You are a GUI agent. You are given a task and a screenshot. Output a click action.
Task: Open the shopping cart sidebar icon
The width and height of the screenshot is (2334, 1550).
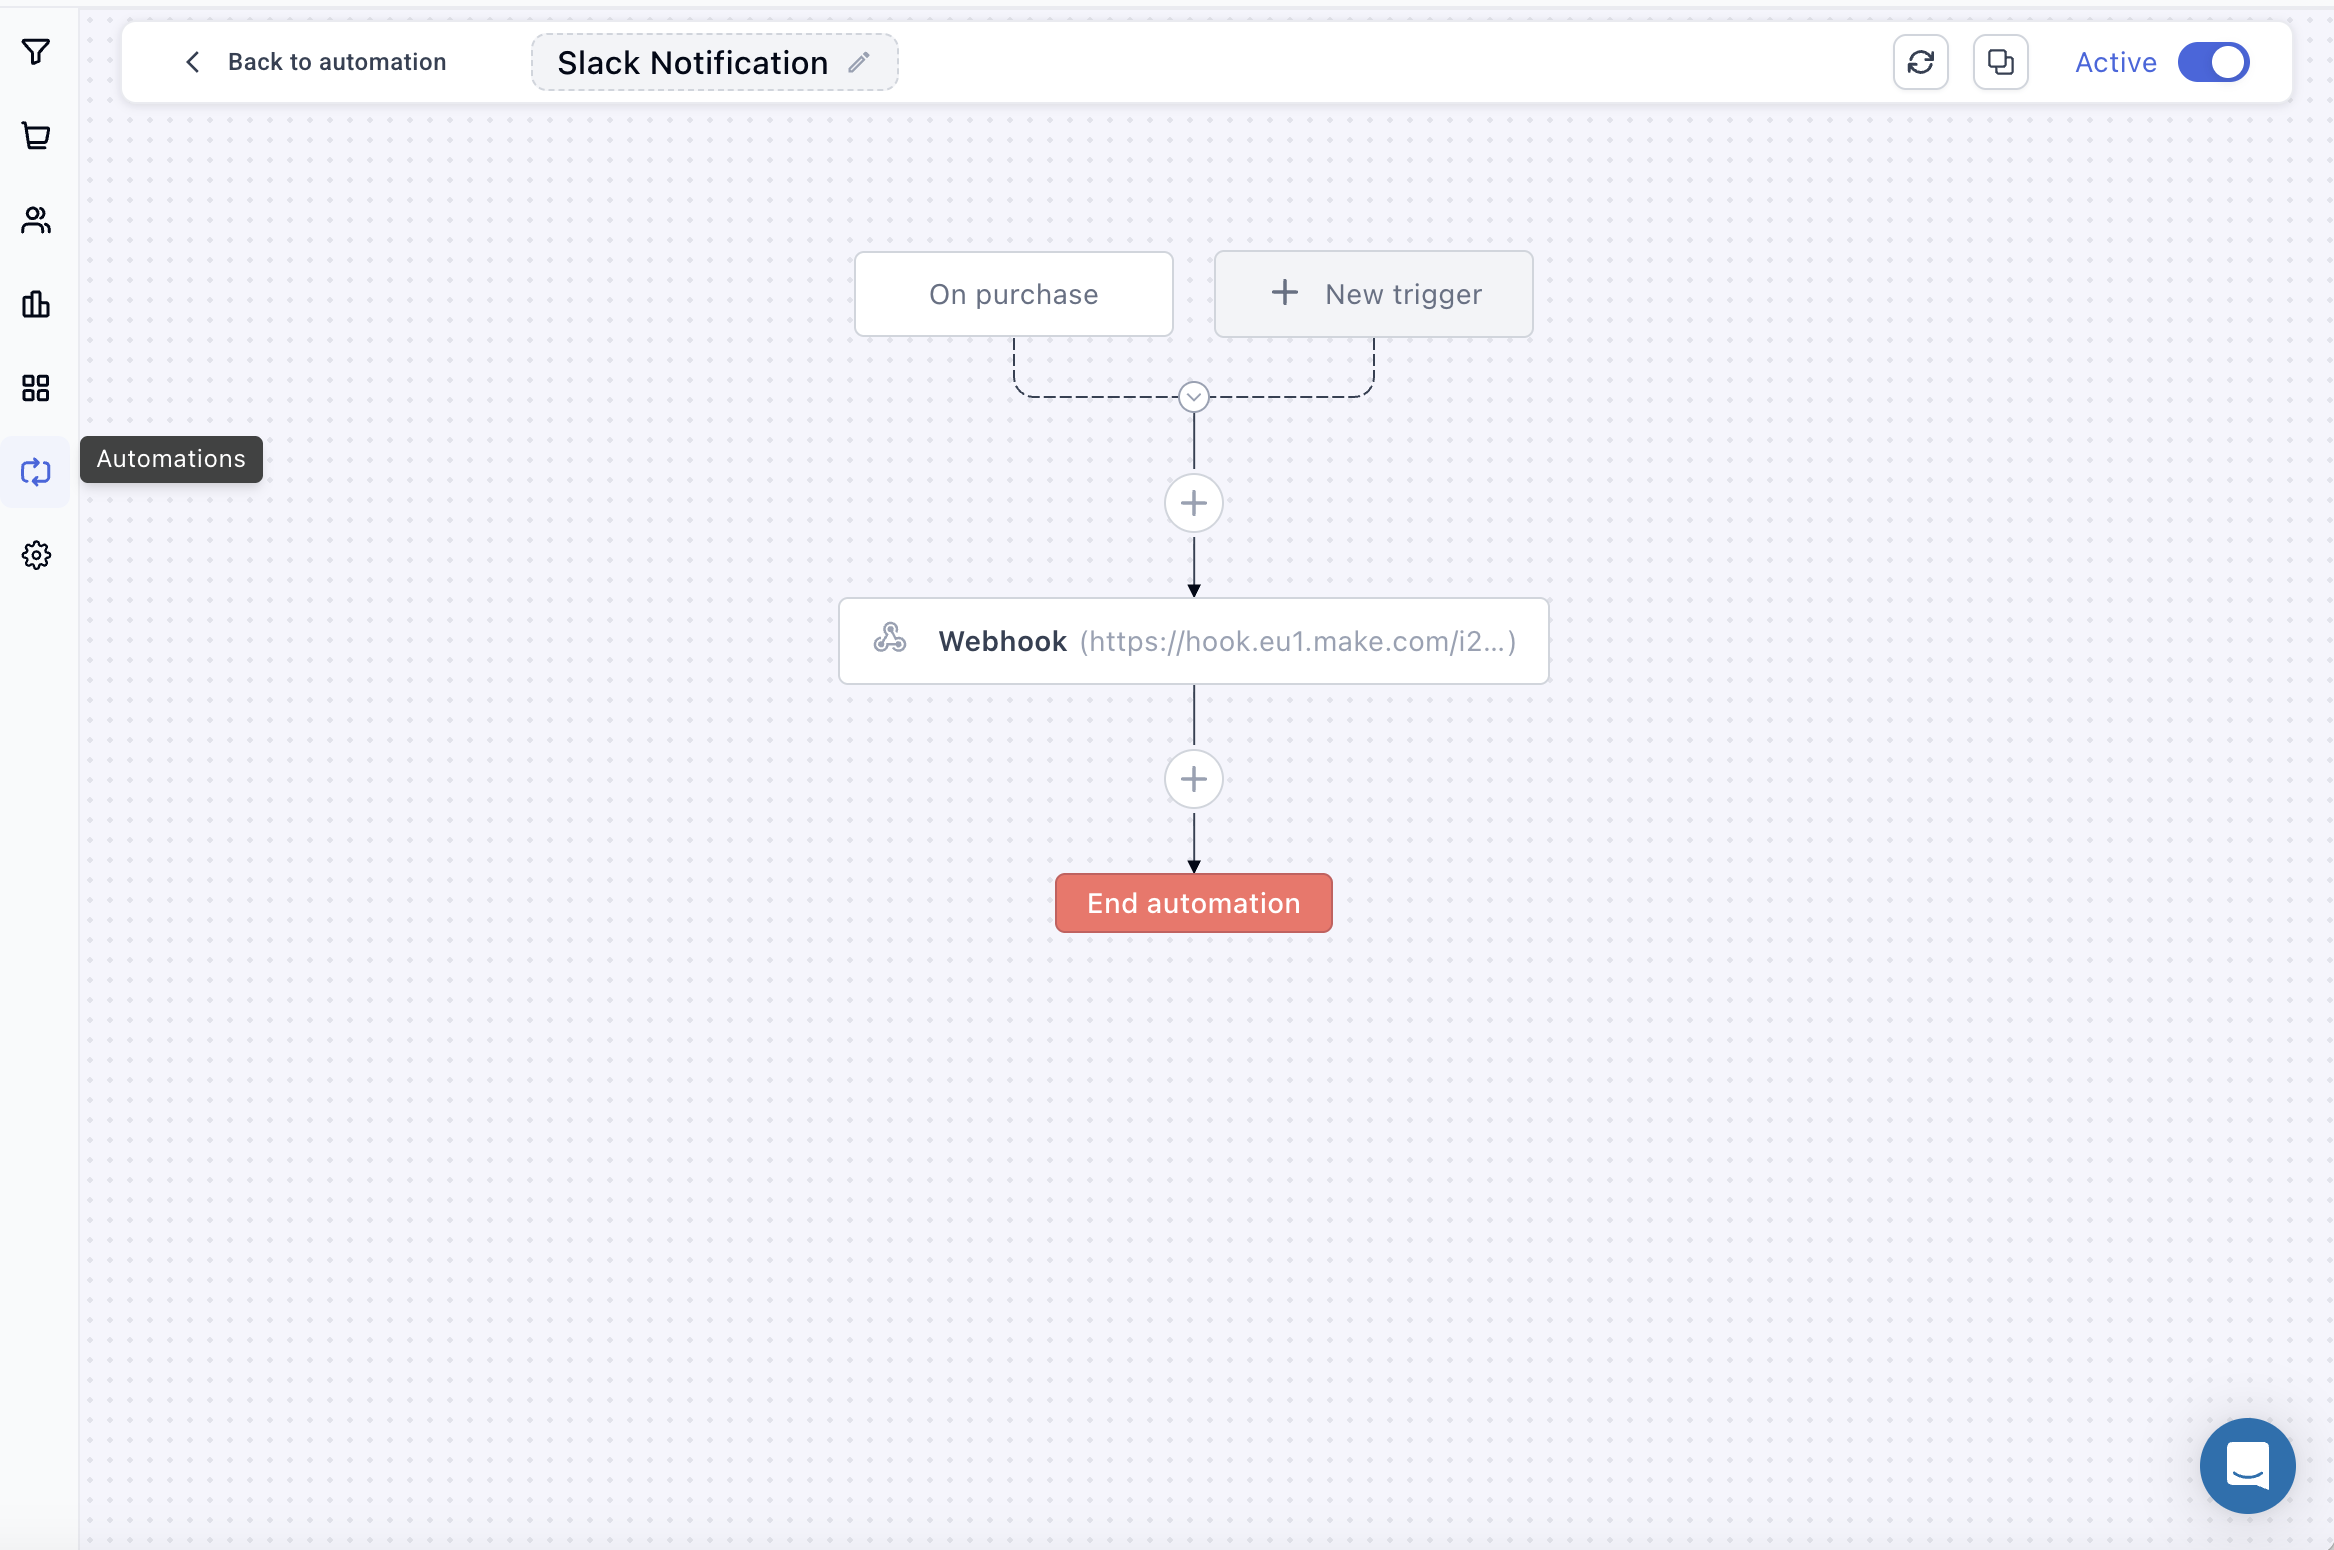coord(36,135)
